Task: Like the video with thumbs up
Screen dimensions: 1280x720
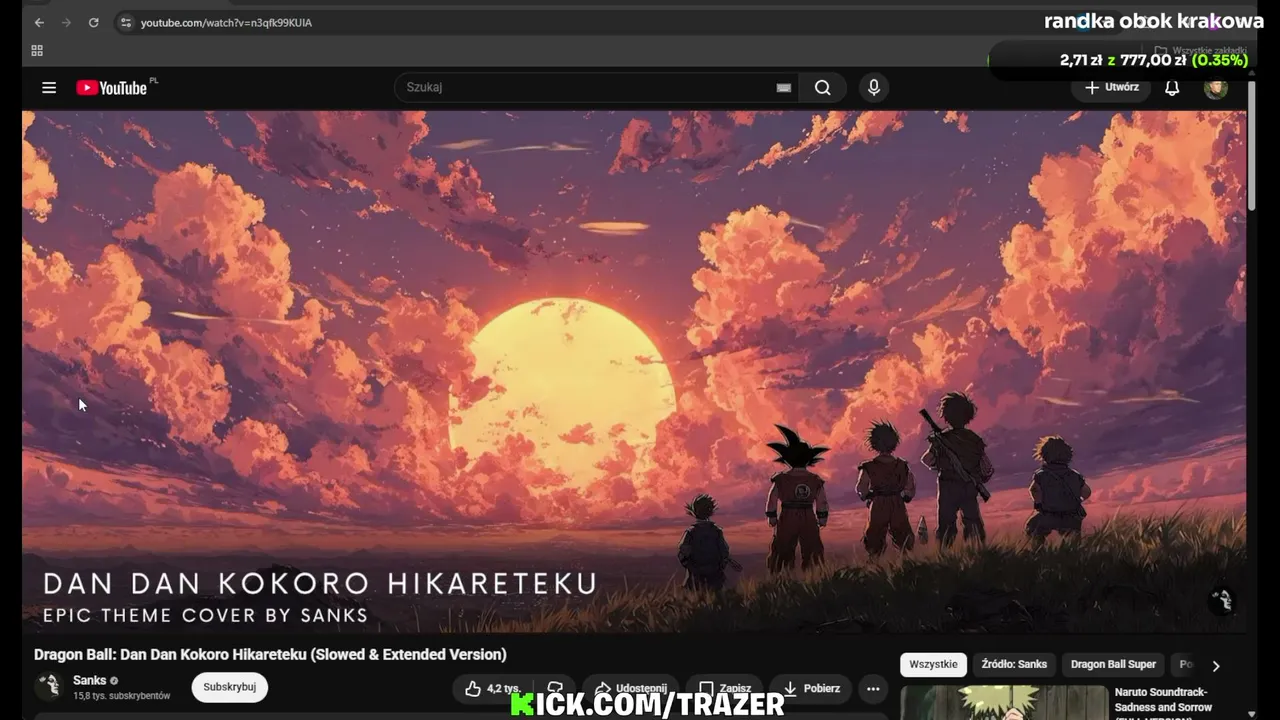Action: point(492,688)
